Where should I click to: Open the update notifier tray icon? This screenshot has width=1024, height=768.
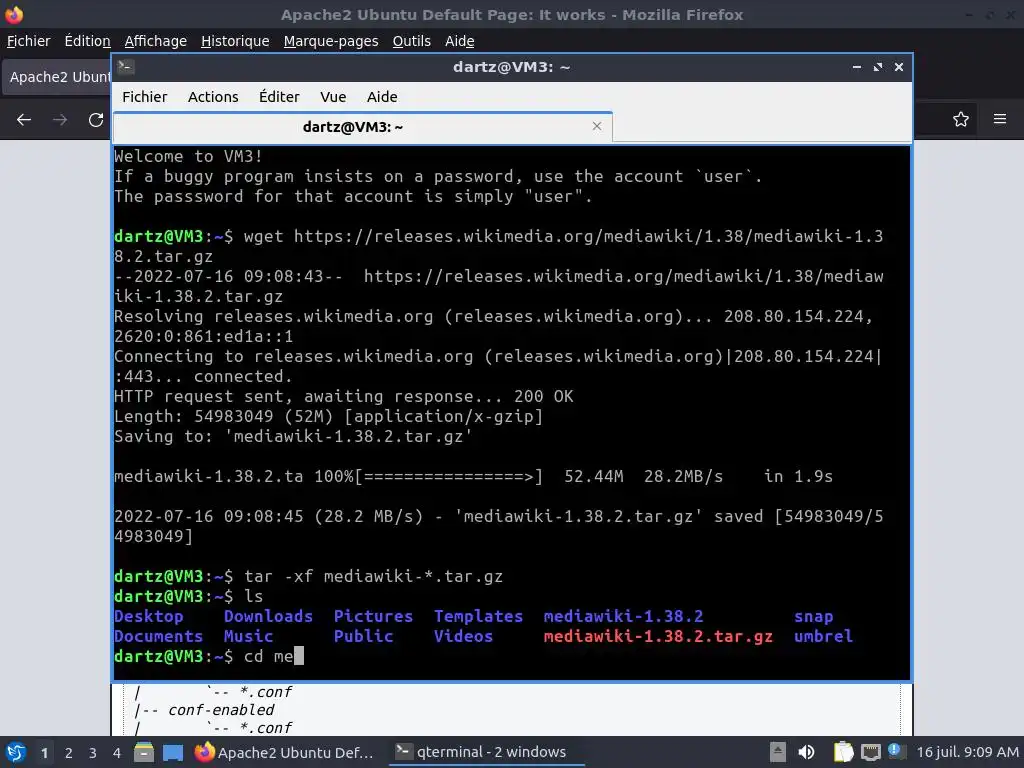tap(895, 751)
